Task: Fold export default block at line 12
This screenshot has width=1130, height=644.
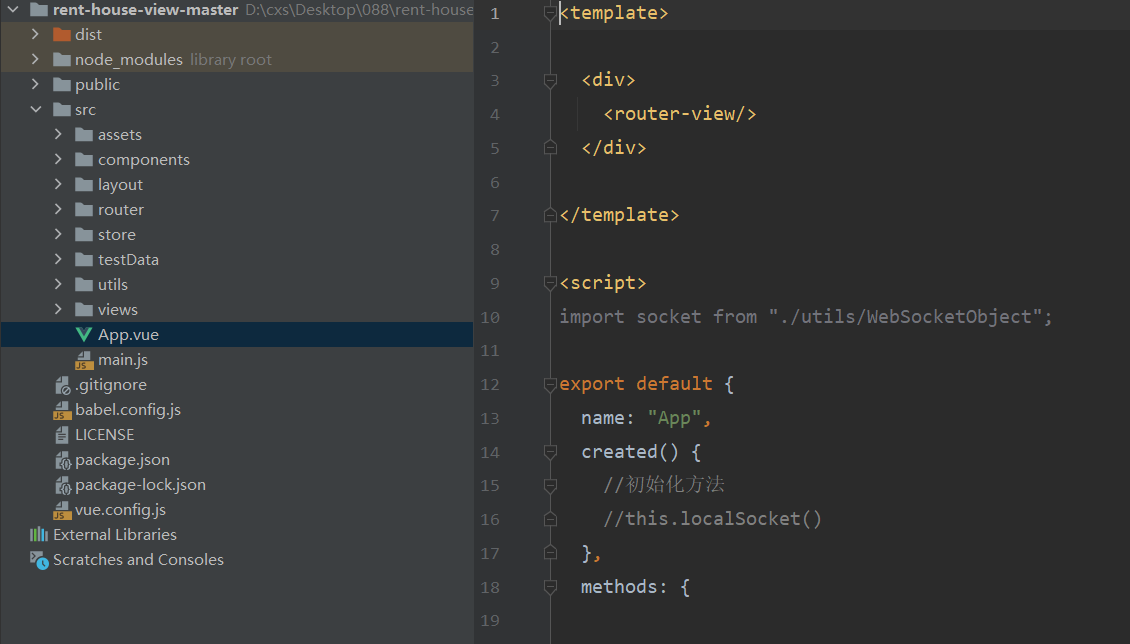Action: click(550, 384)
